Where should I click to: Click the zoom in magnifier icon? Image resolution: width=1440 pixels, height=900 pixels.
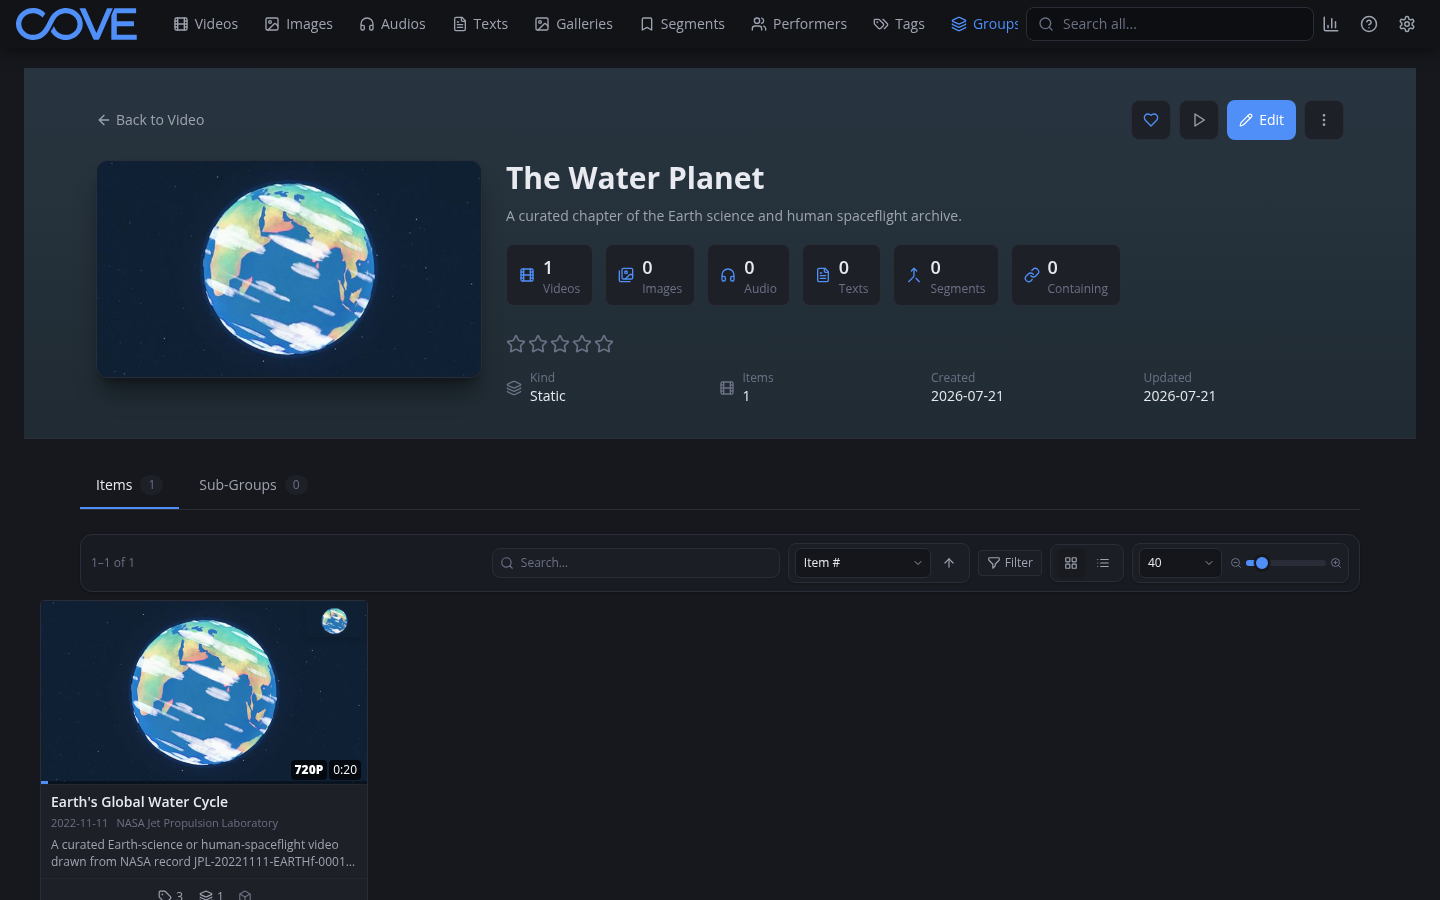(1336, 563)
